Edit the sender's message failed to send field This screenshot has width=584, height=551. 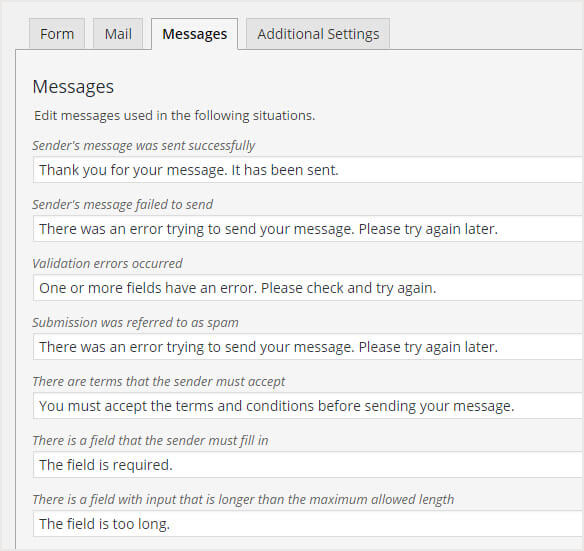point(308,229)
